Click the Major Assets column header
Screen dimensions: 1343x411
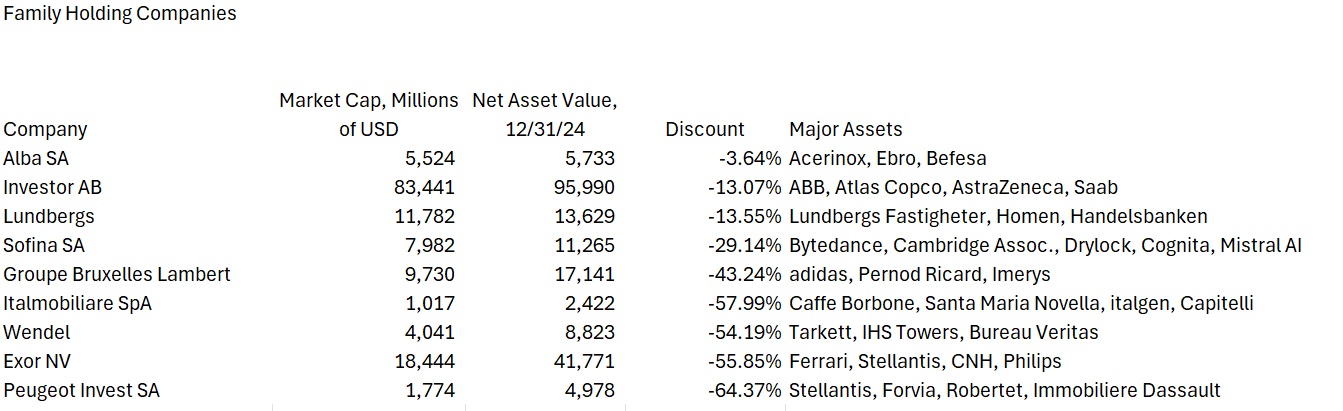pos(845,129)
